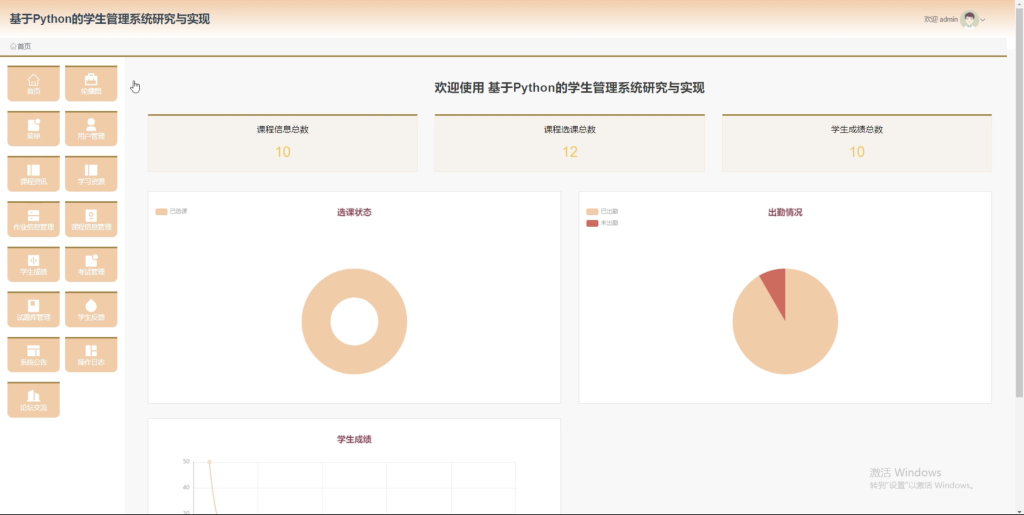Click the 首页 breadcrumb link
1024x515 pixels.
[24, 46]
